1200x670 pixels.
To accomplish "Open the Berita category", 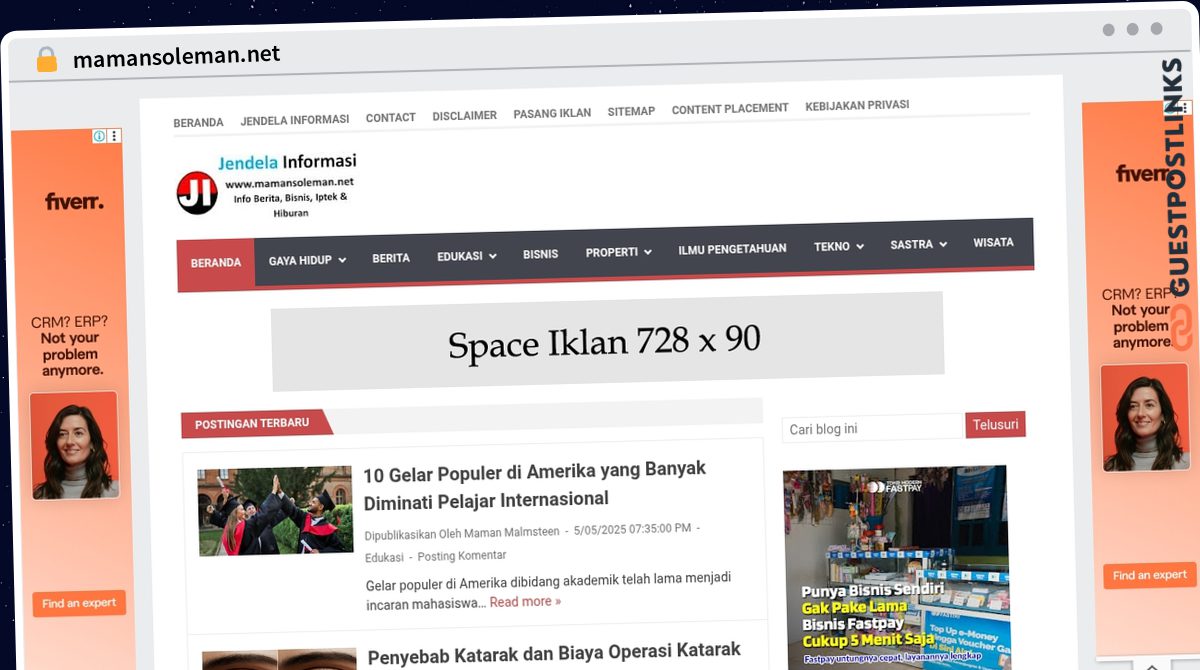I will (x=391, y=258).
